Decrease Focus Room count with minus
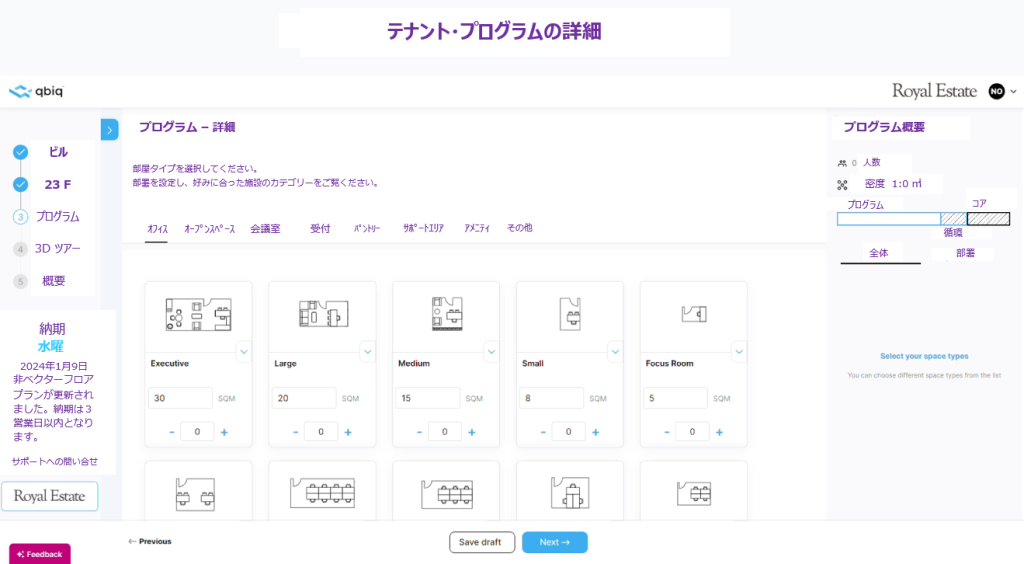The width and height of the screenshot is (1024, 564). point(667,432)
